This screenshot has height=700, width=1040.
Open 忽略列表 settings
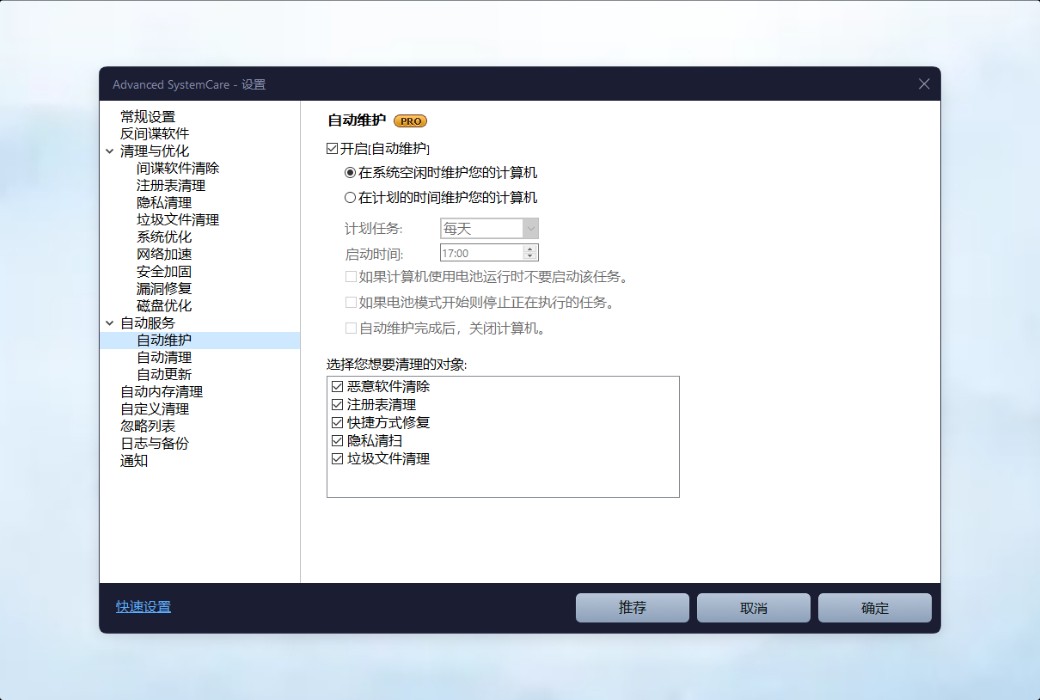click(x=148, y=427)
